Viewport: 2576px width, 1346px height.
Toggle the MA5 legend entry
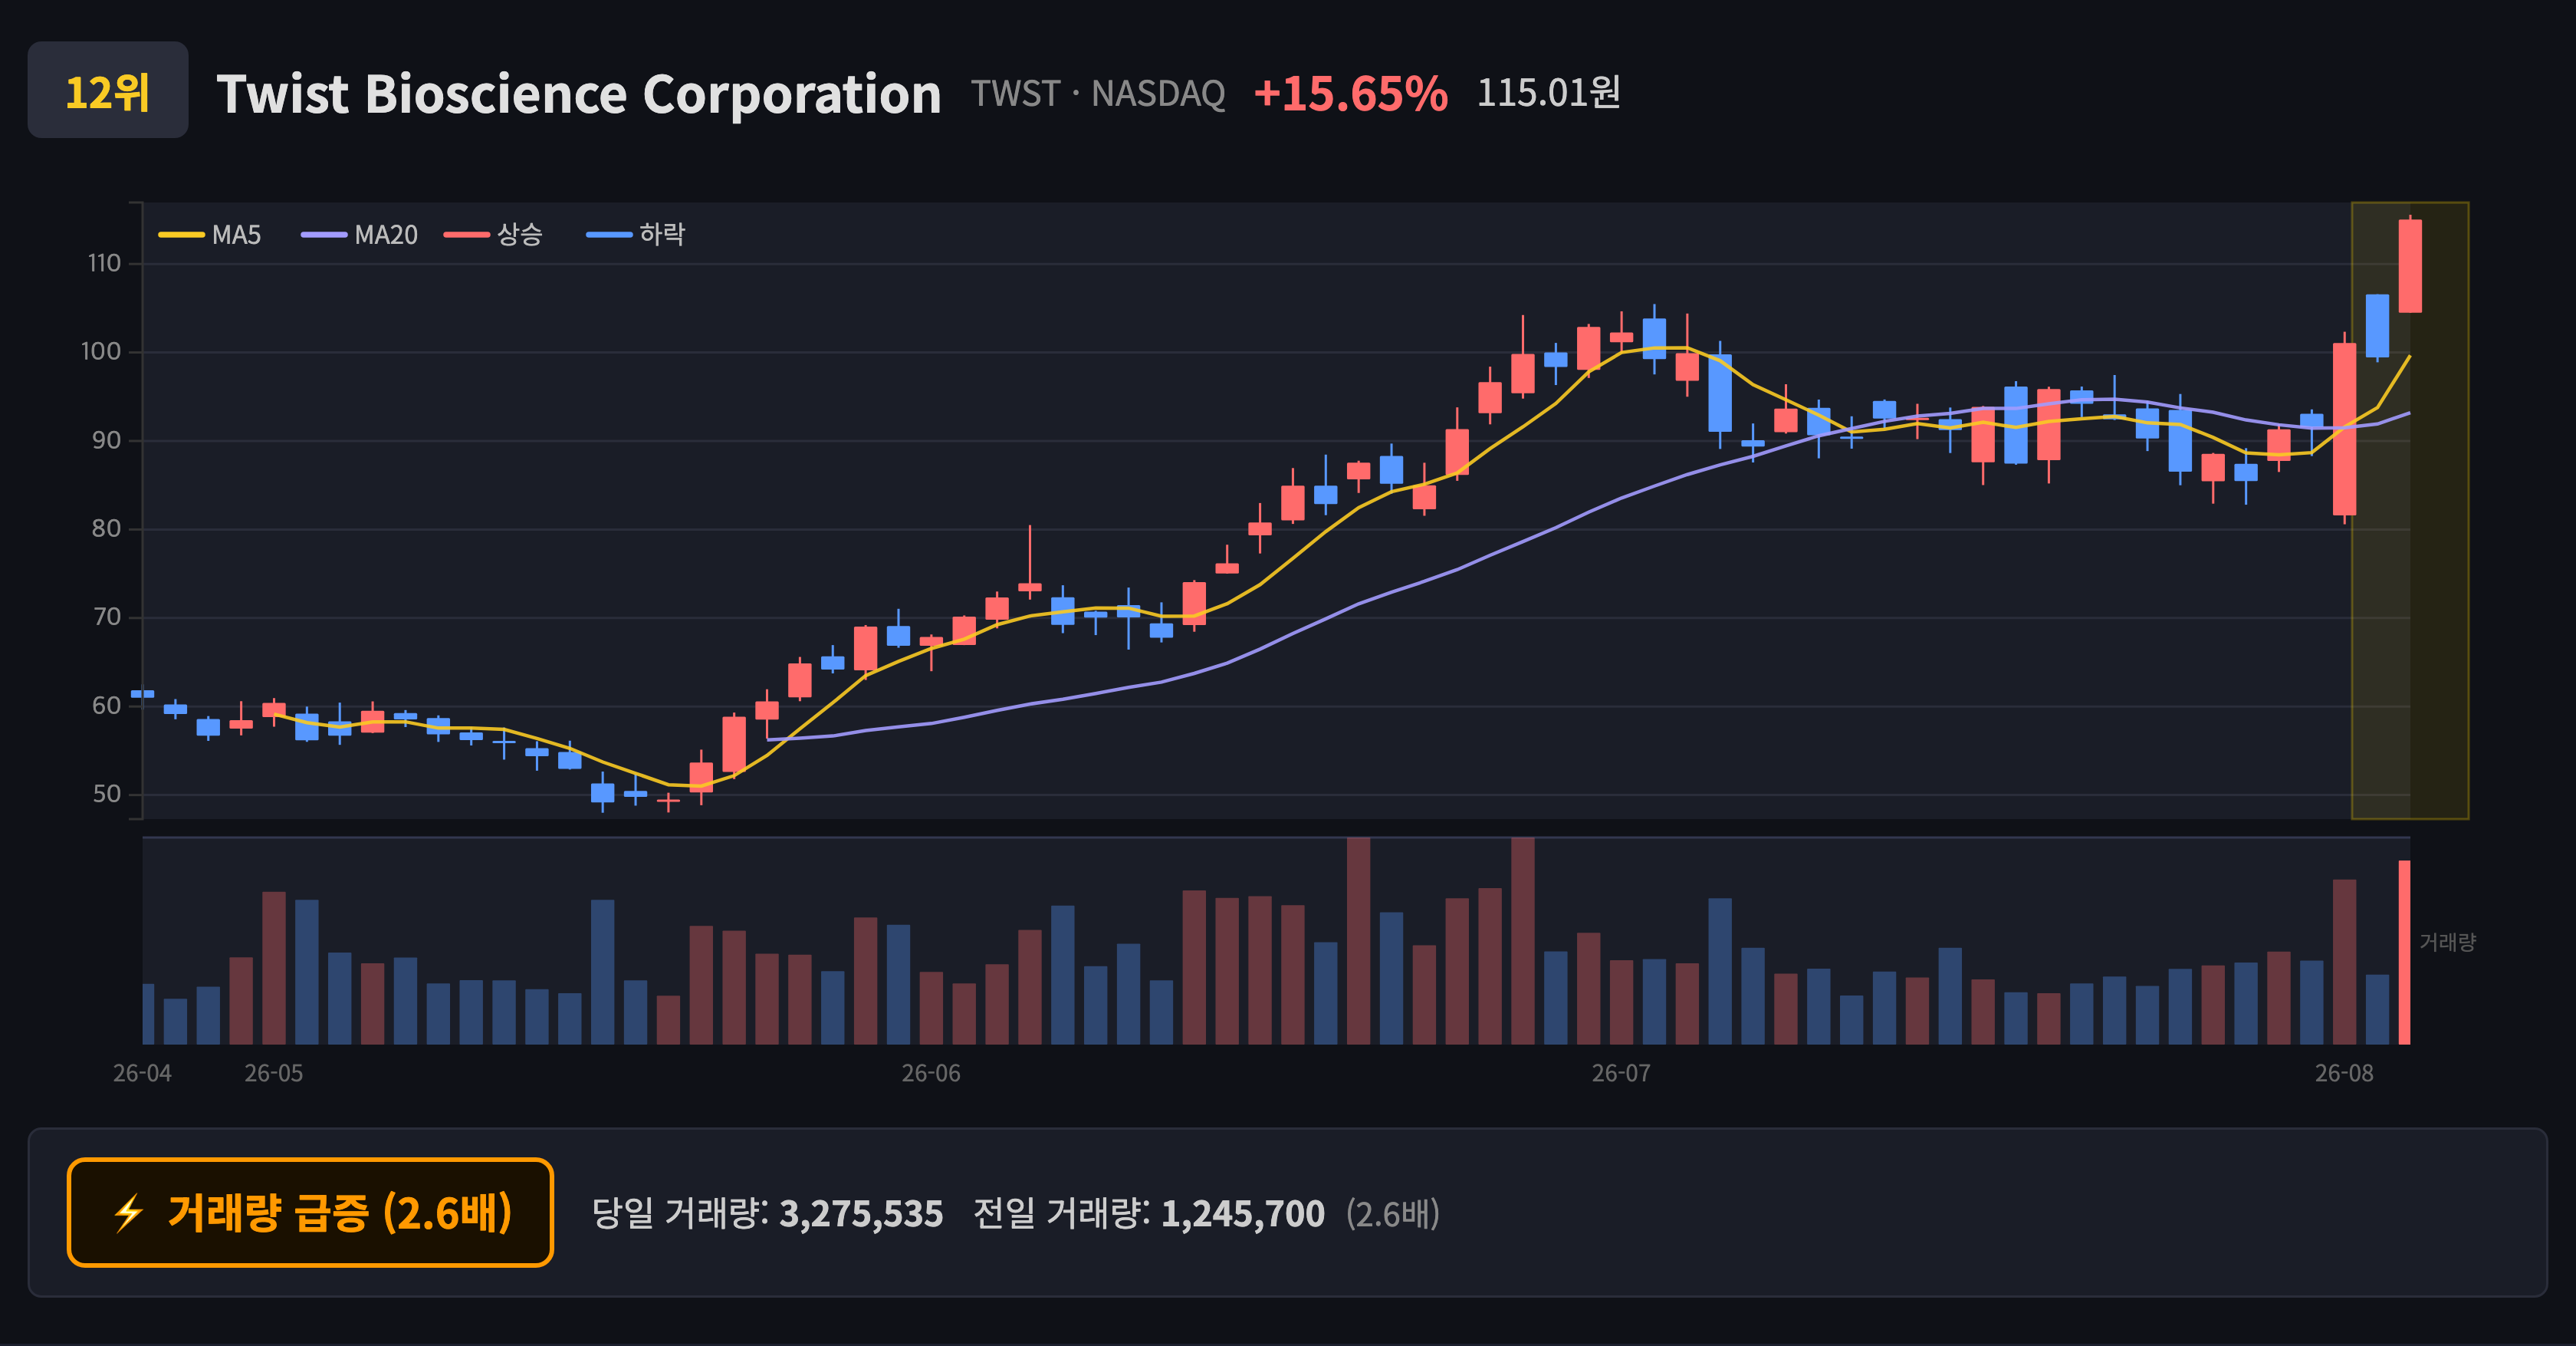[x=210, y=235]
